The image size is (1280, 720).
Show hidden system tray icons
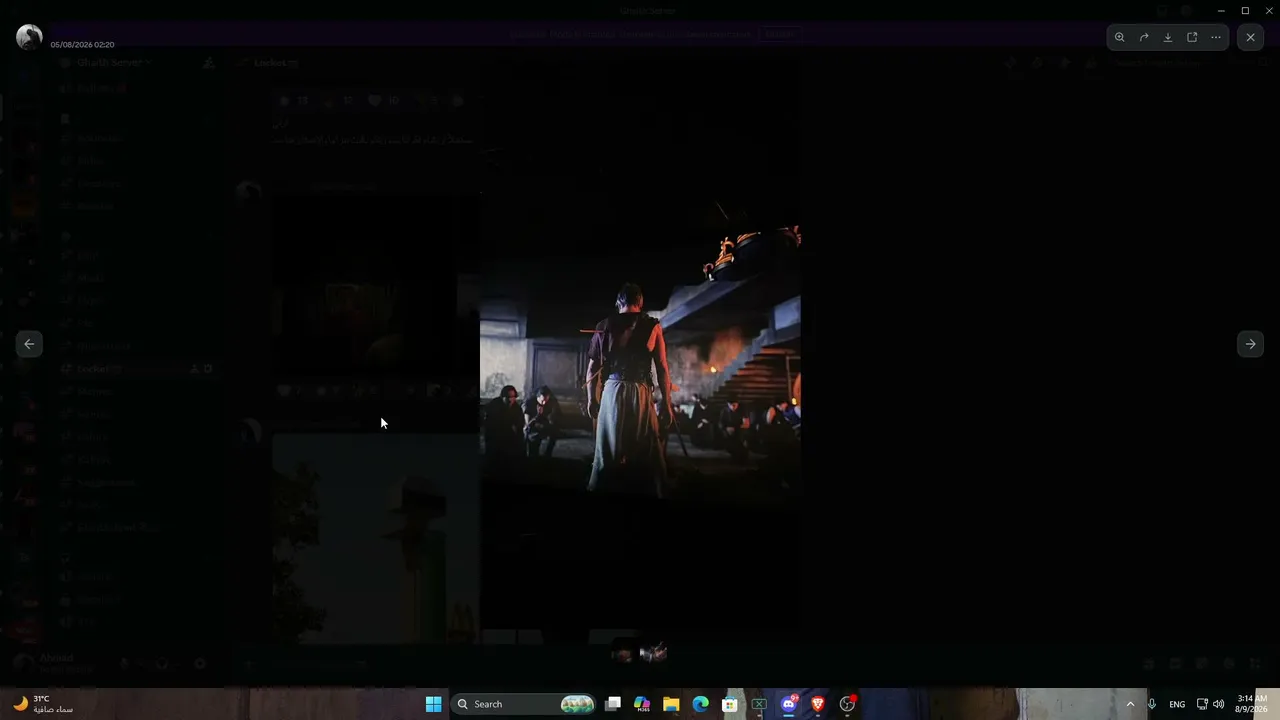1130,704
